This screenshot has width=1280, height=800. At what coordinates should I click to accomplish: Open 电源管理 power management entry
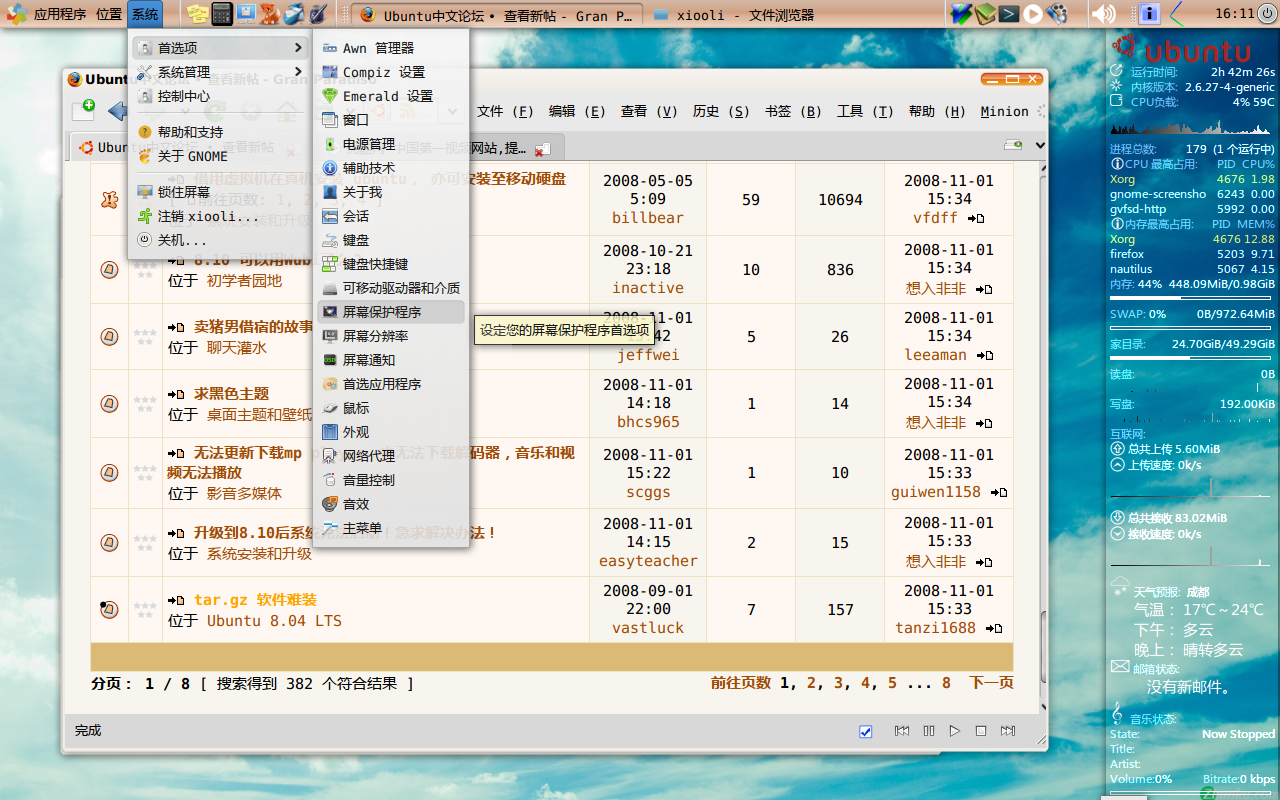[391, 144]
